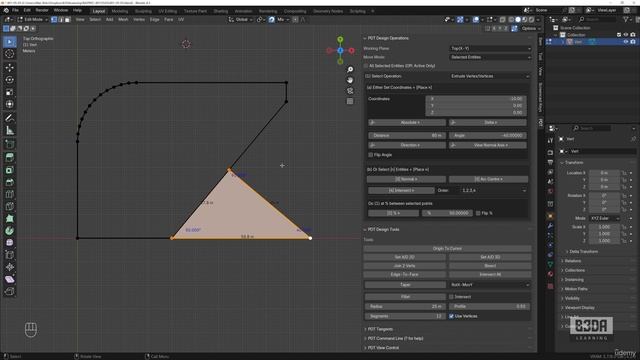Toggle visibility eye of Collection
The height and width of the screenshot is (360, 640).
tap(626, 35)
